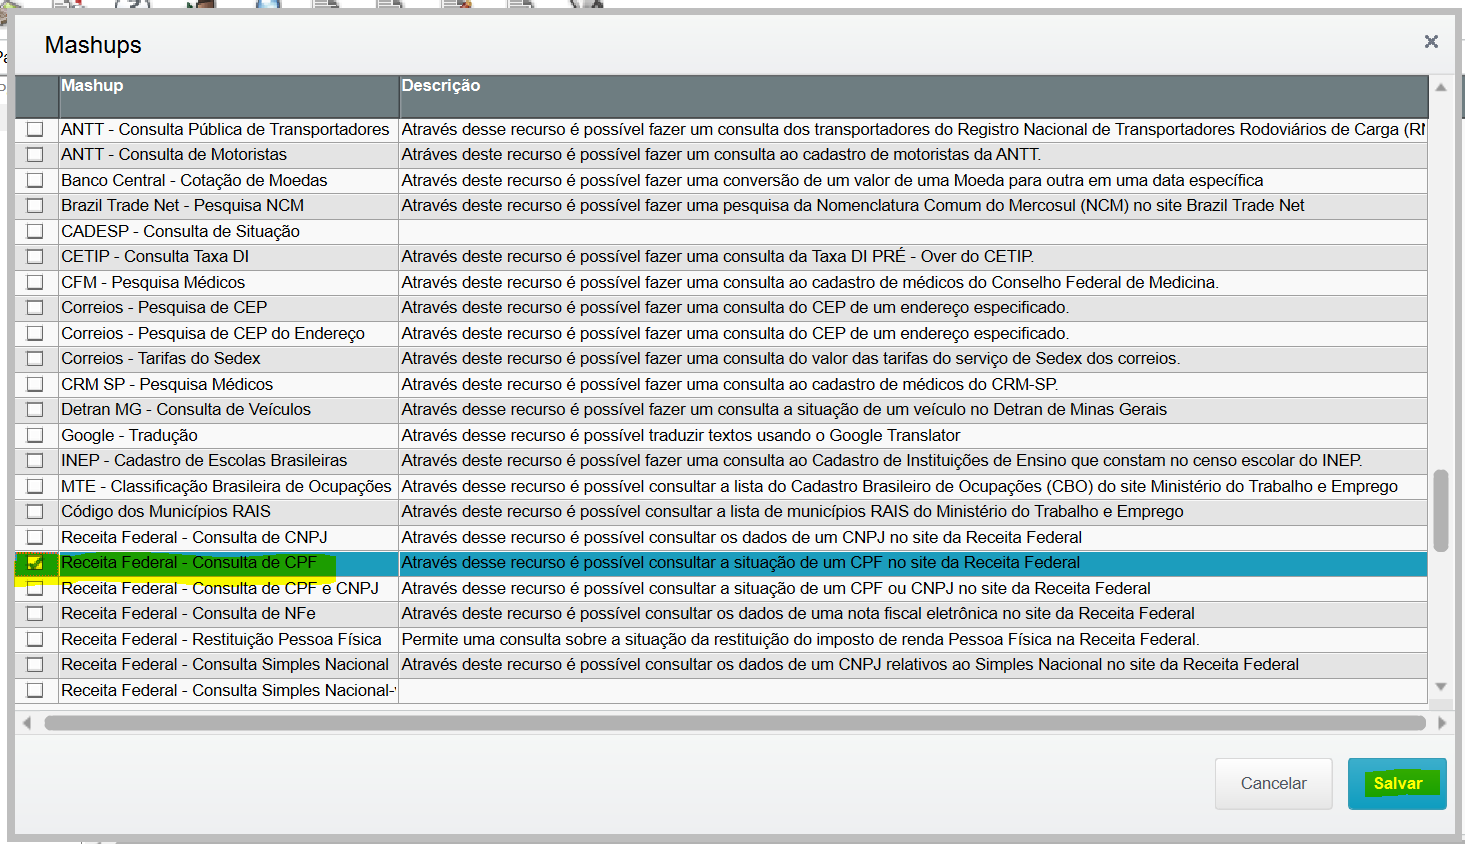
Task: Tick the CETIP Consulta Taxa DI checkbox
Action: [35, 257]
